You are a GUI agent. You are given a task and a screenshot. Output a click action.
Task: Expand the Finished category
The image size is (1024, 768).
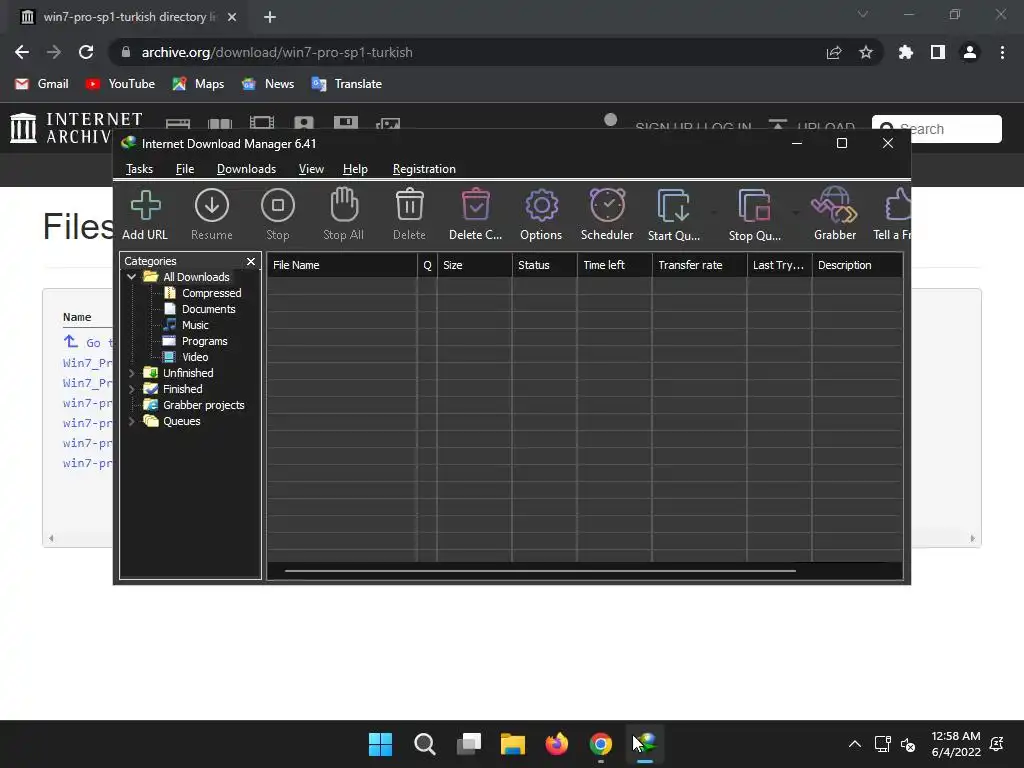coord(131,389)
